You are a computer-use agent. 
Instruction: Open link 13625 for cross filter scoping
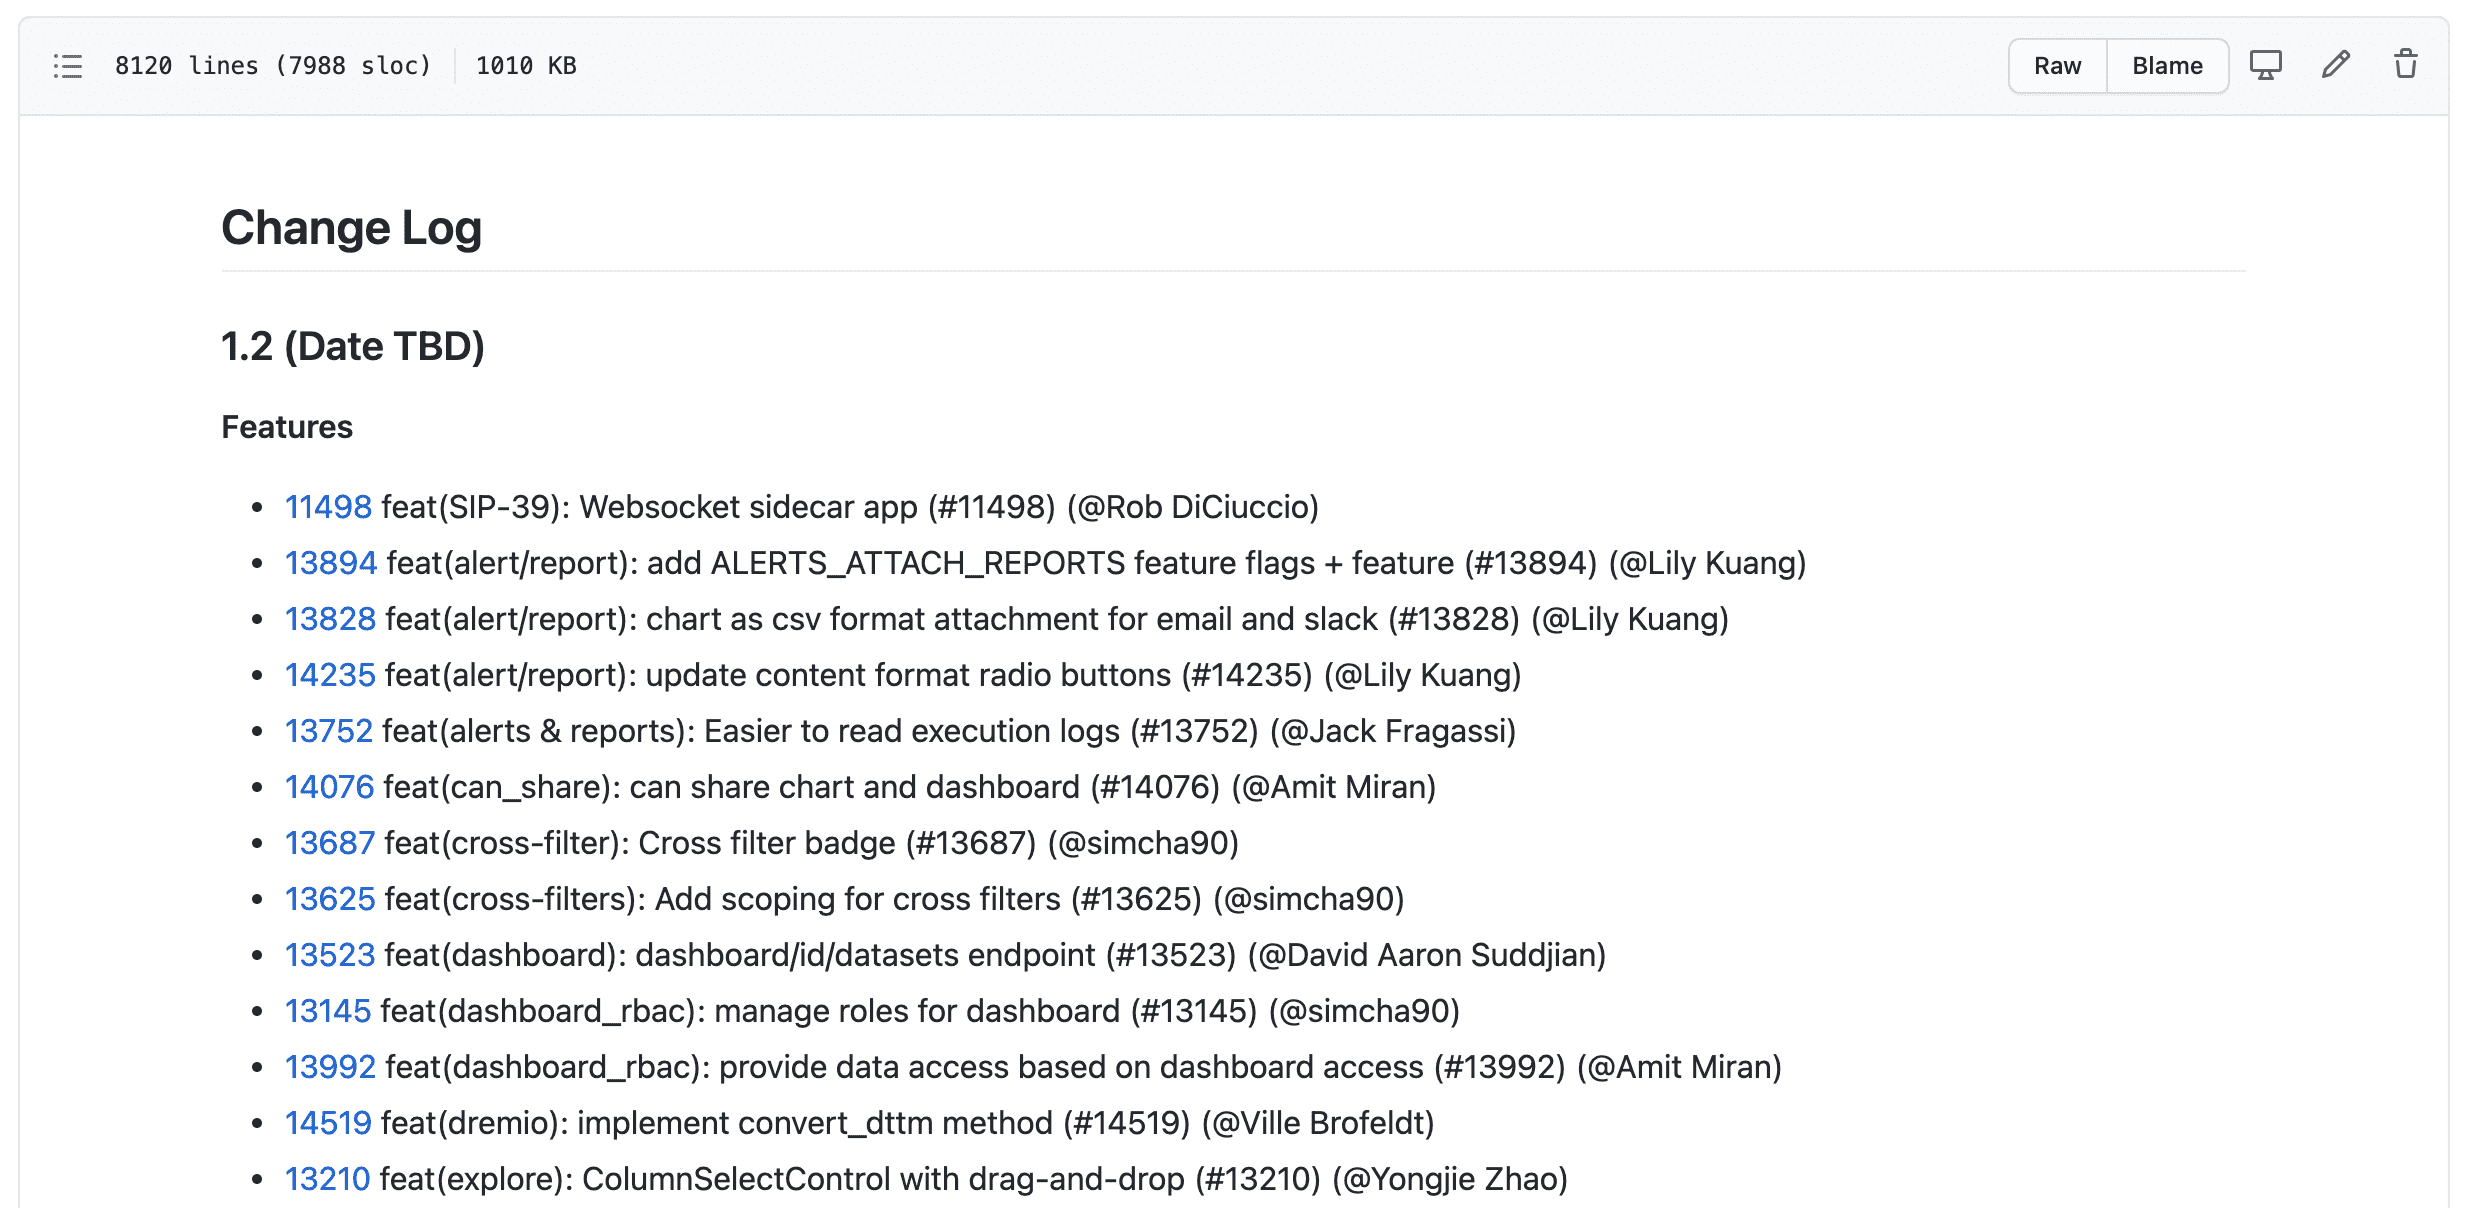(x=330, y=899)
